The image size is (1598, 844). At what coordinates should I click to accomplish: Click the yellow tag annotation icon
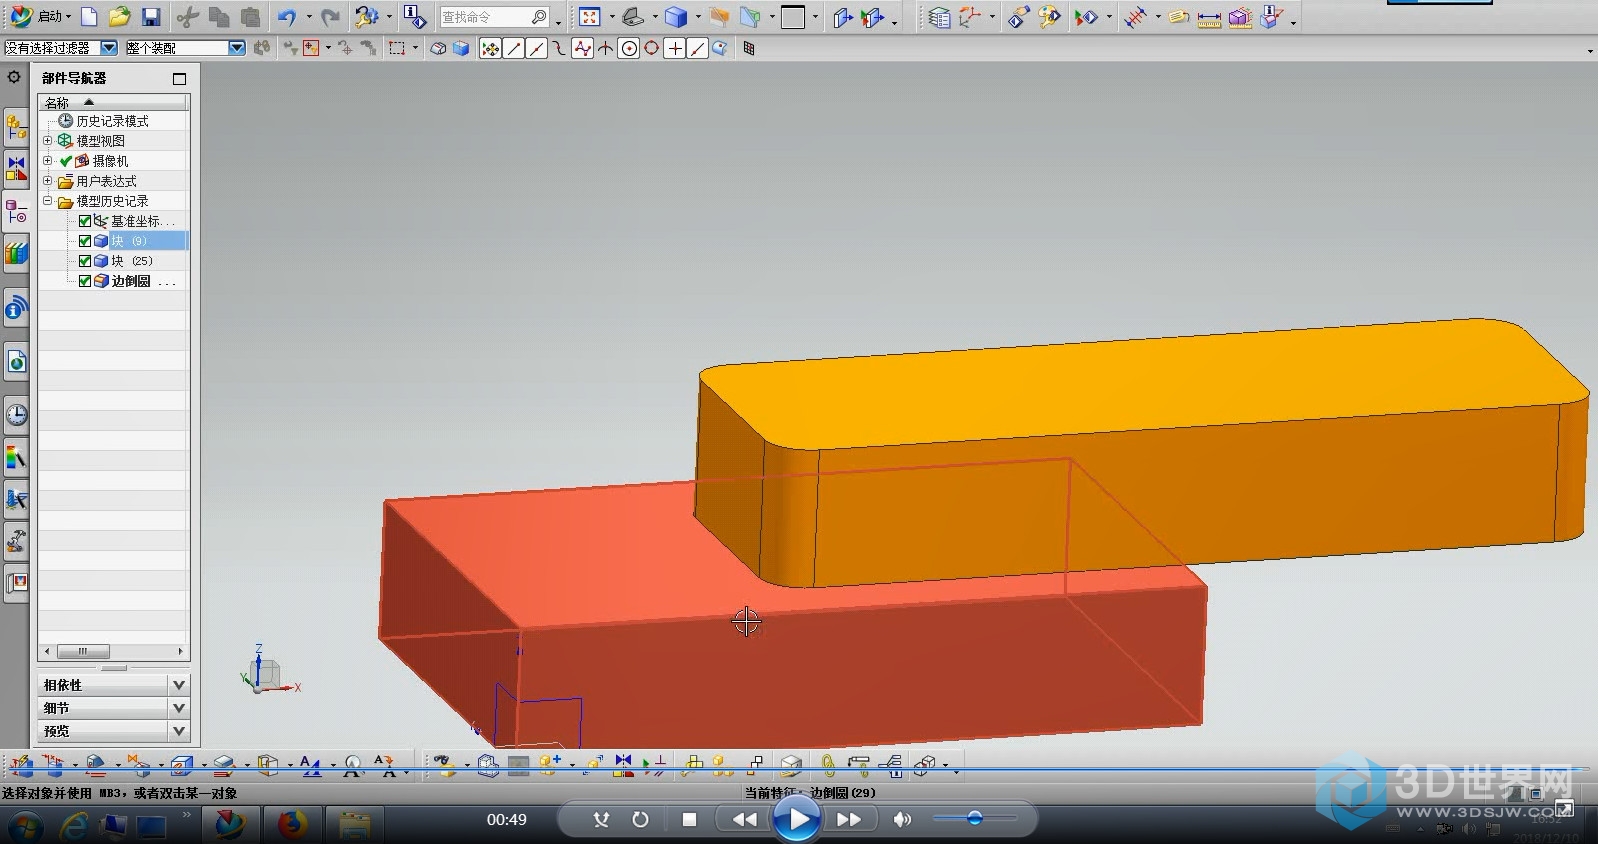(1179, 17)
